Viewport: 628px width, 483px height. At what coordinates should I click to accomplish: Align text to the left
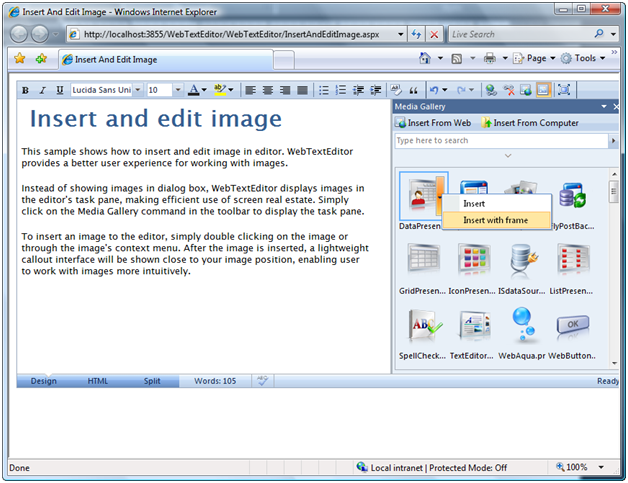[x=251, y=90]
